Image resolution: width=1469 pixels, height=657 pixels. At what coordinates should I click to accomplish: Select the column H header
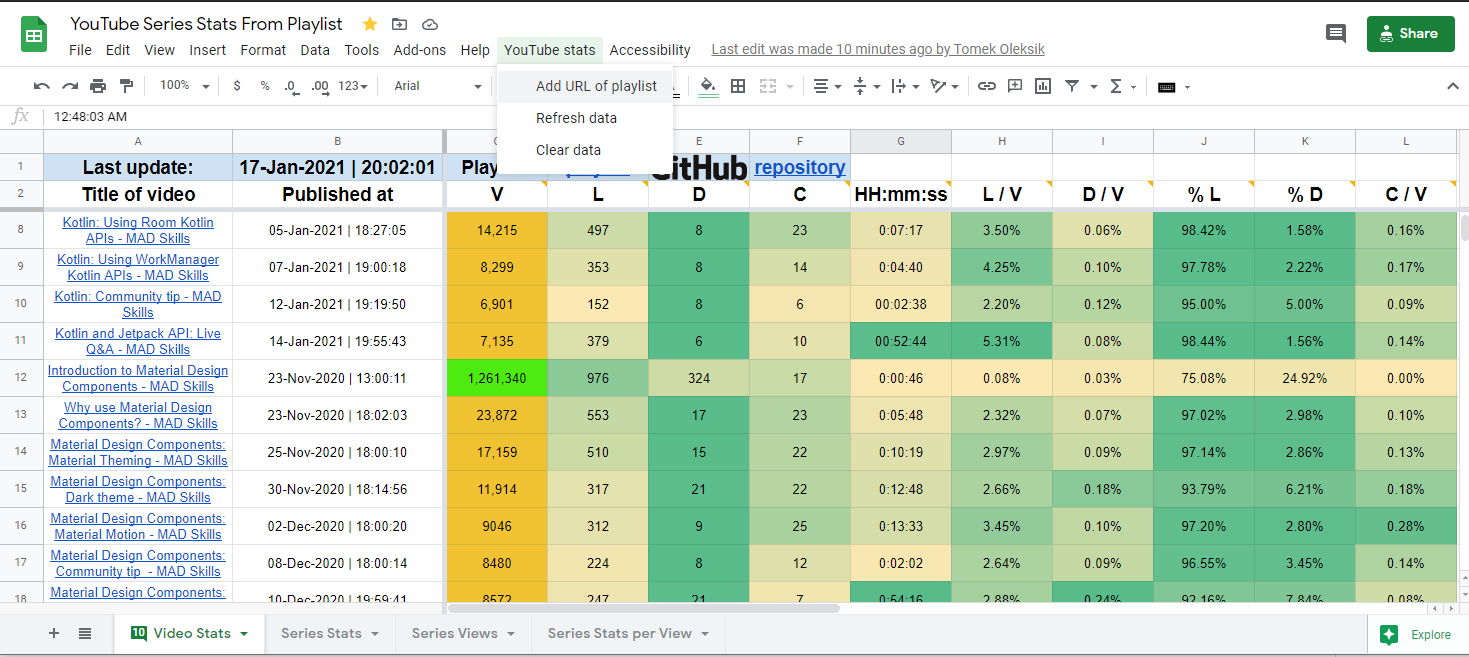click(x=1002, y=142)
